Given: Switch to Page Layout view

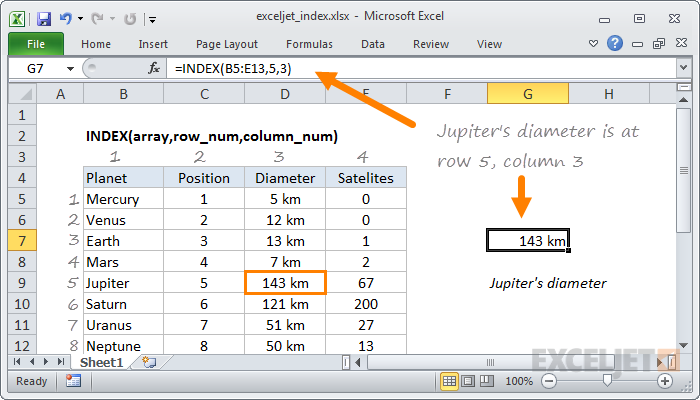Looking at the screenshot, I should point(469,381).
